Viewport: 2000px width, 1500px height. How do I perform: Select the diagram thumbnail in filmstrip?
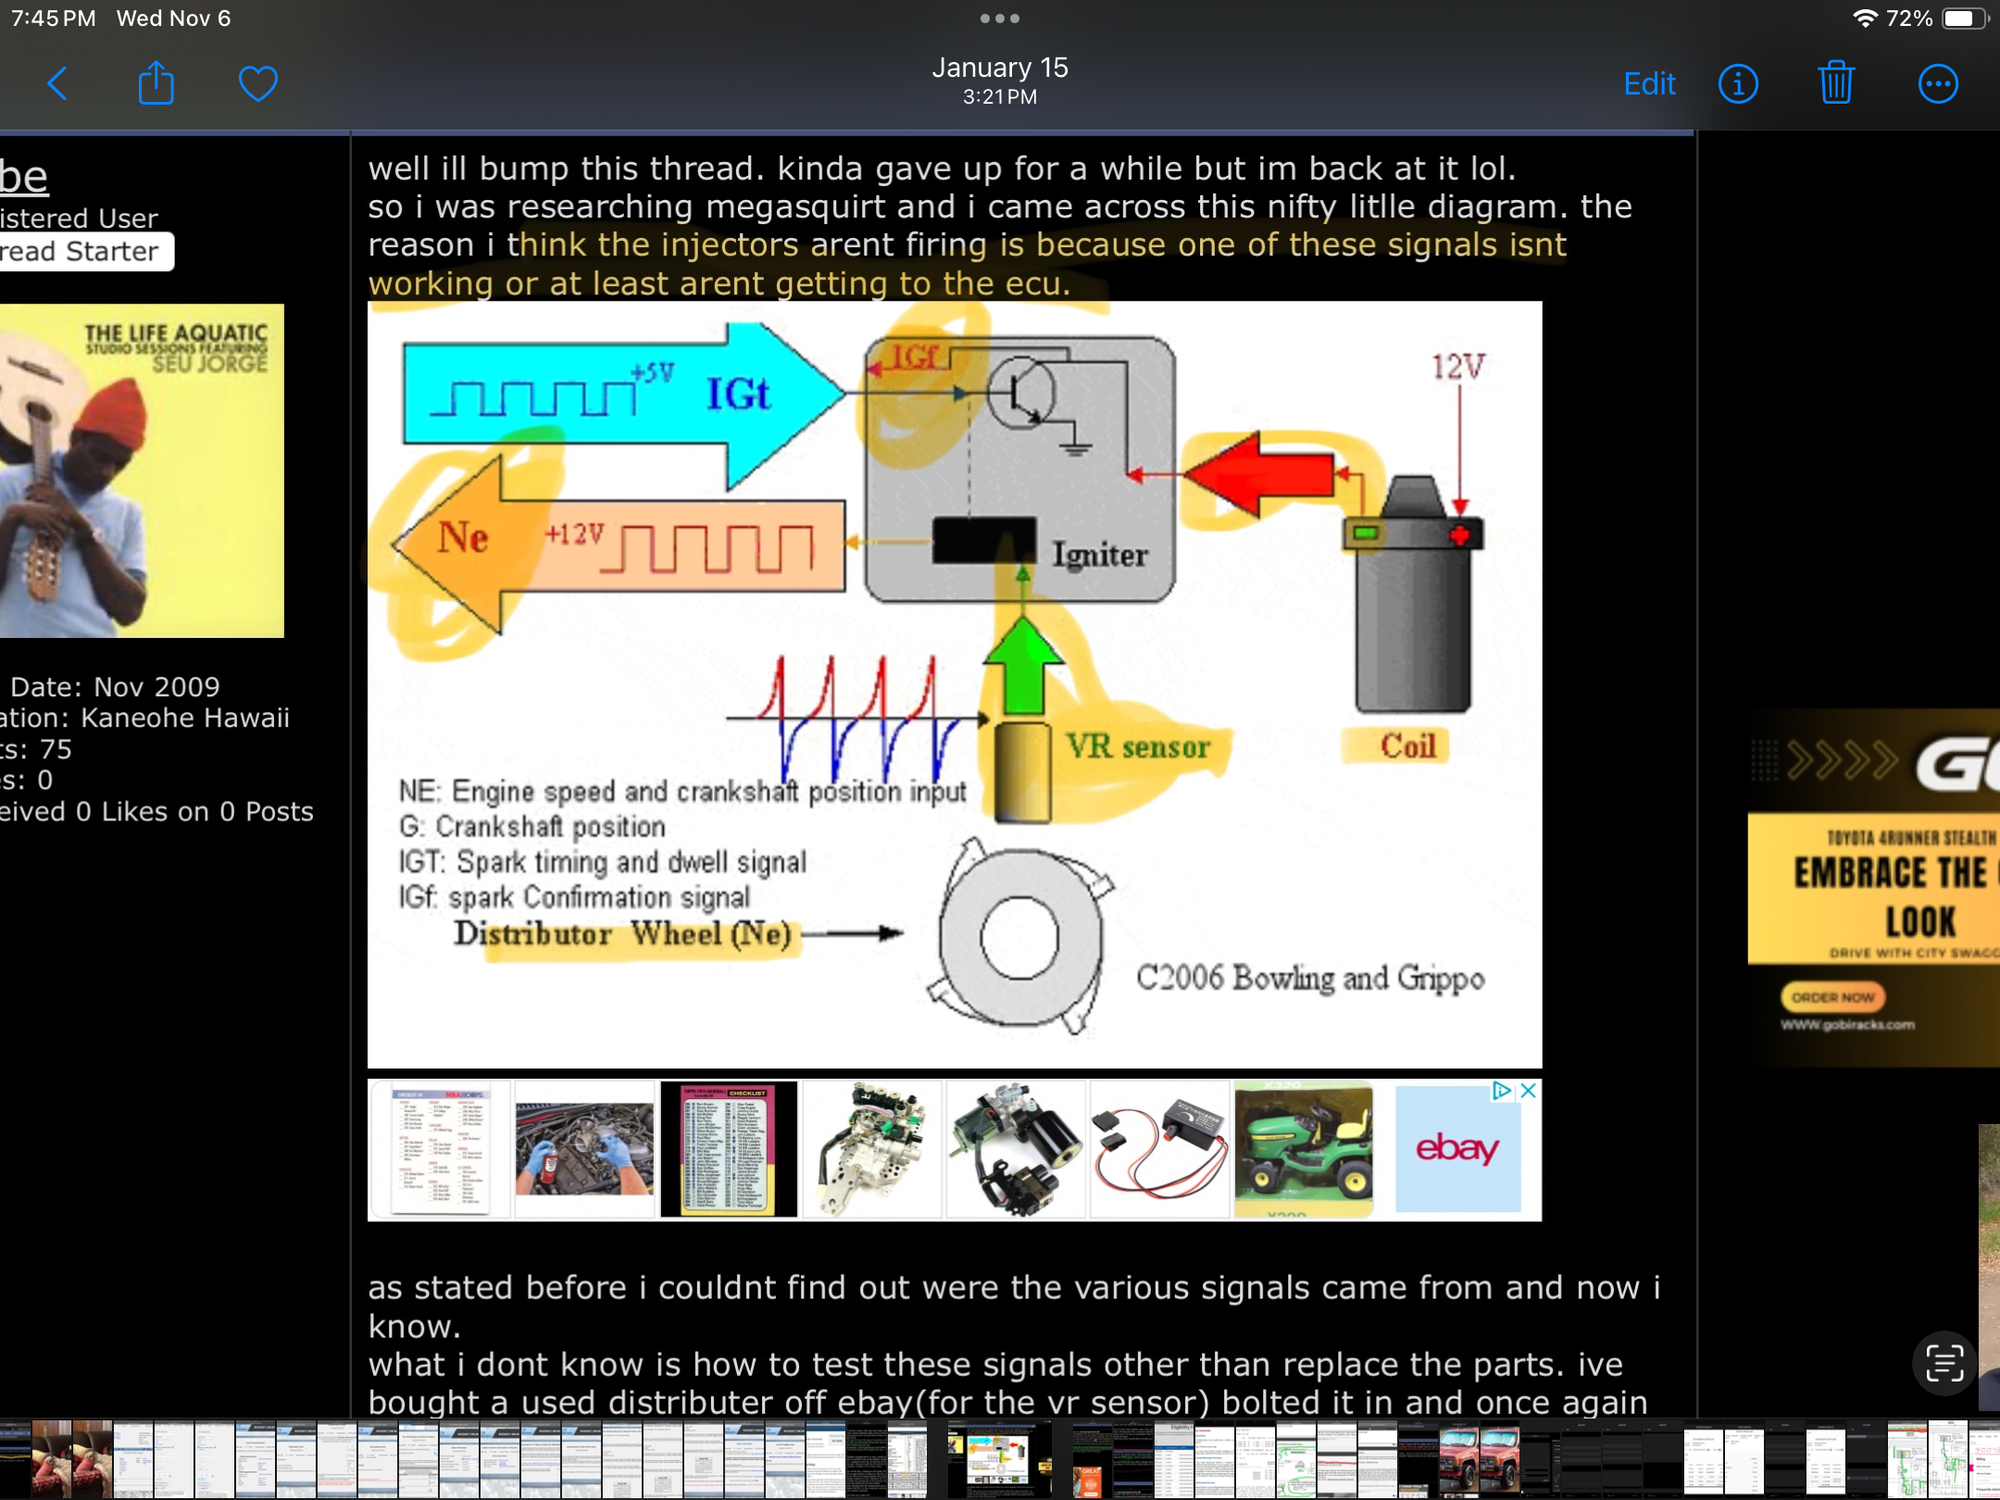pos(998,1460)
